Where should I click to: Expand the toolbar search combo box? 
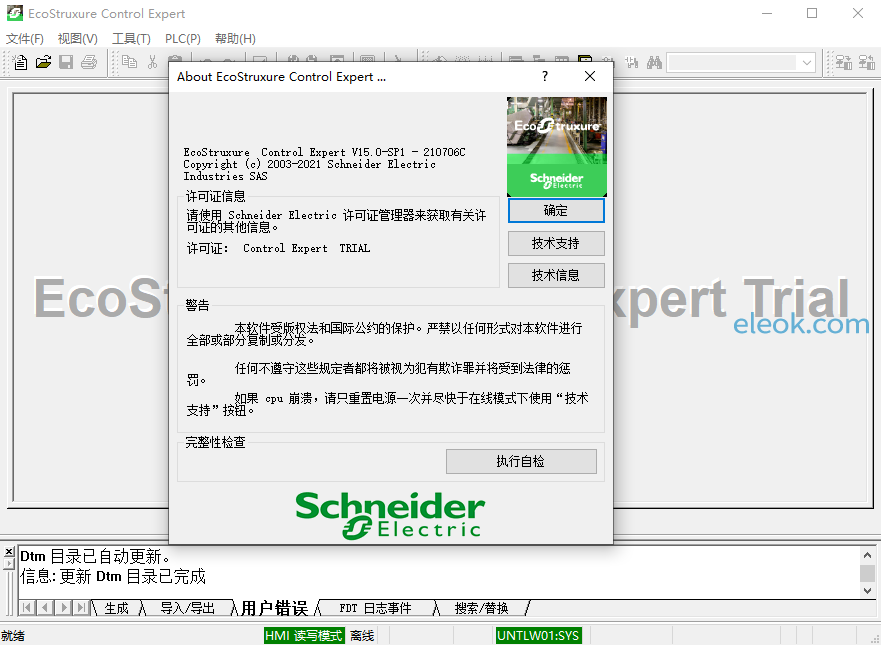tap(807, 62)
